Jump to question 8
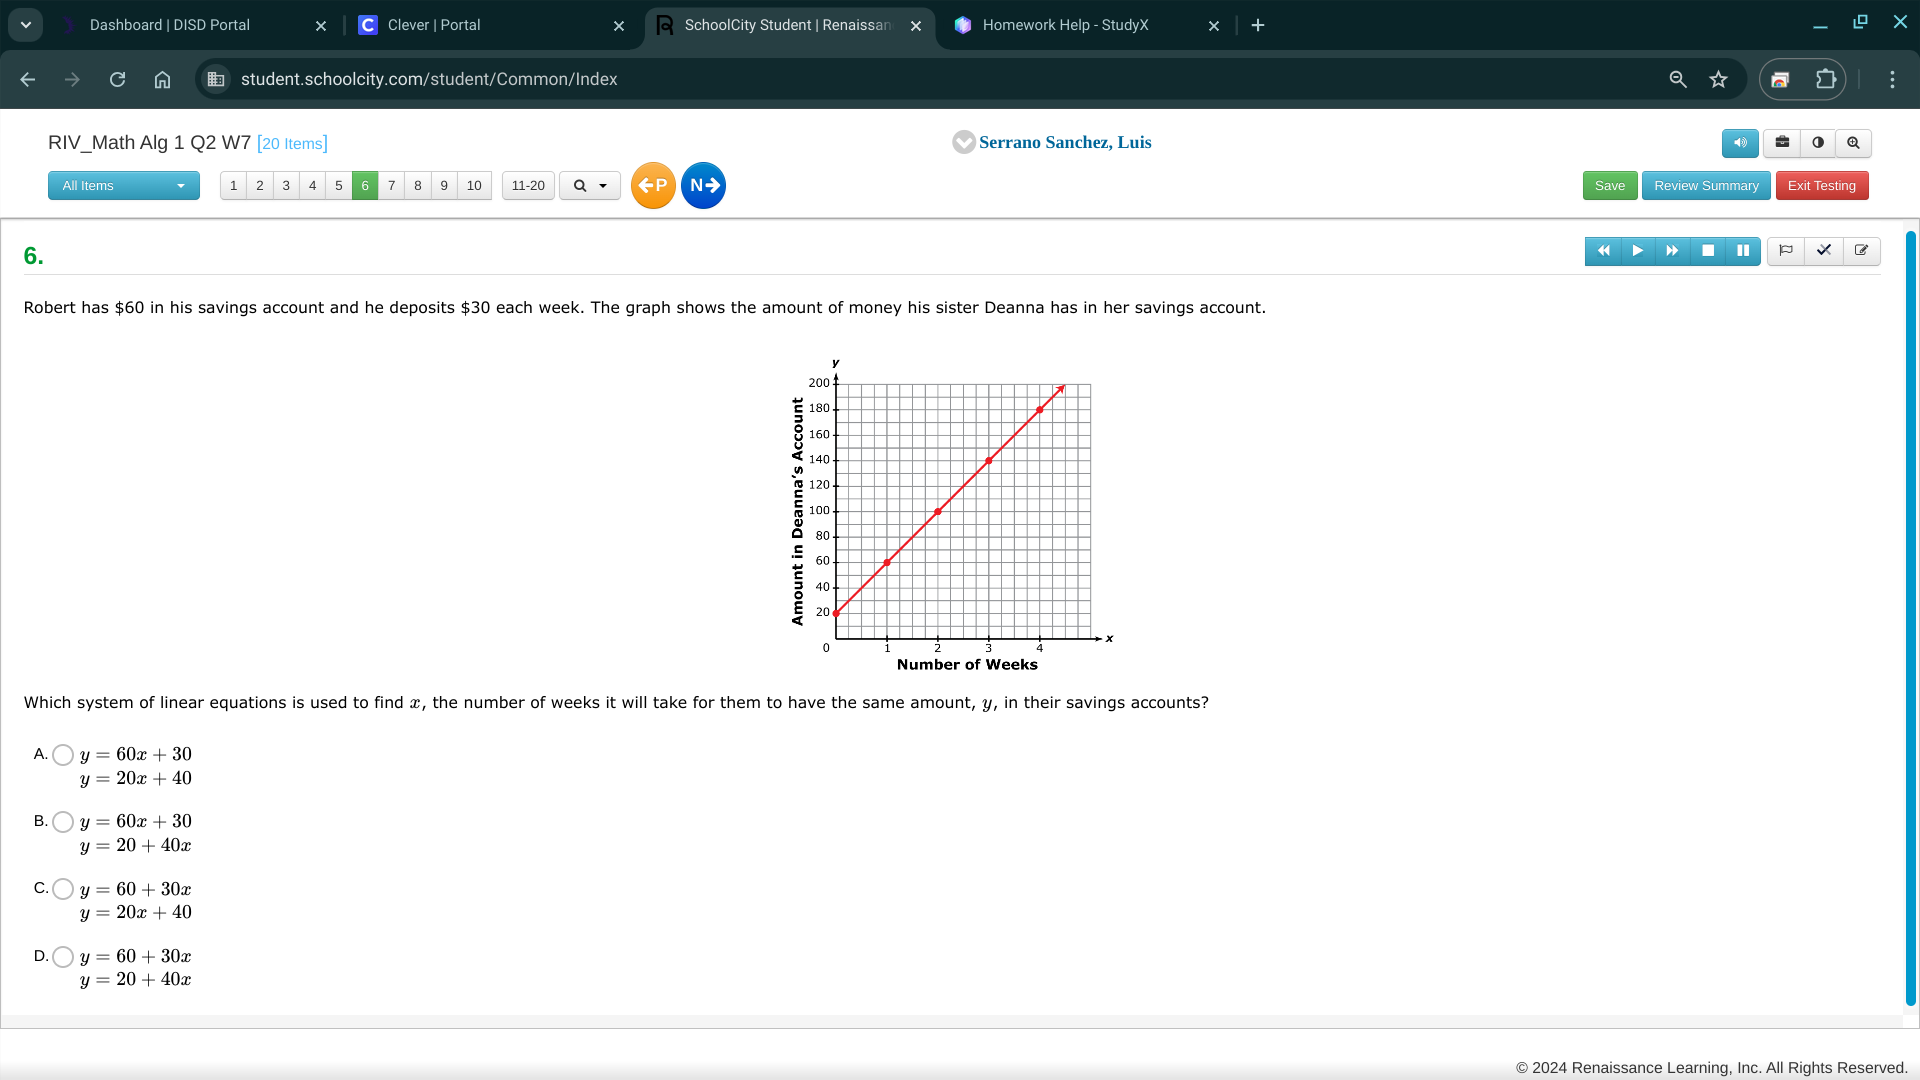The image size is (1920, 1080). click(x=418, y=186)
